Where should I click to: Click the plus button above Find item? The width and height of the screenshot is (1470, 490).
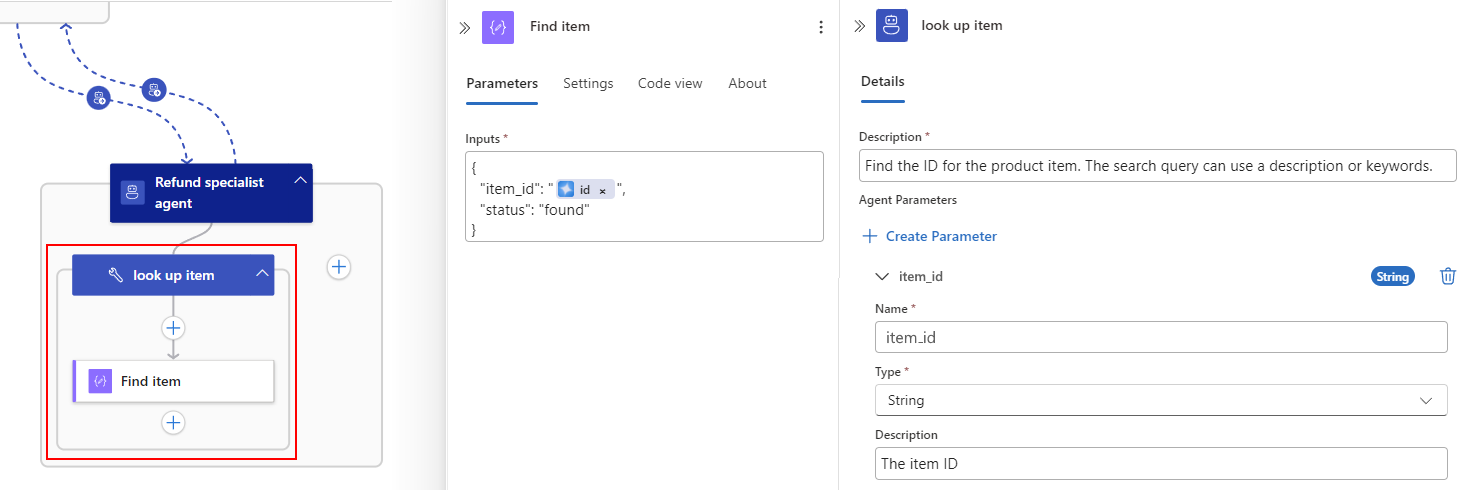174,328
